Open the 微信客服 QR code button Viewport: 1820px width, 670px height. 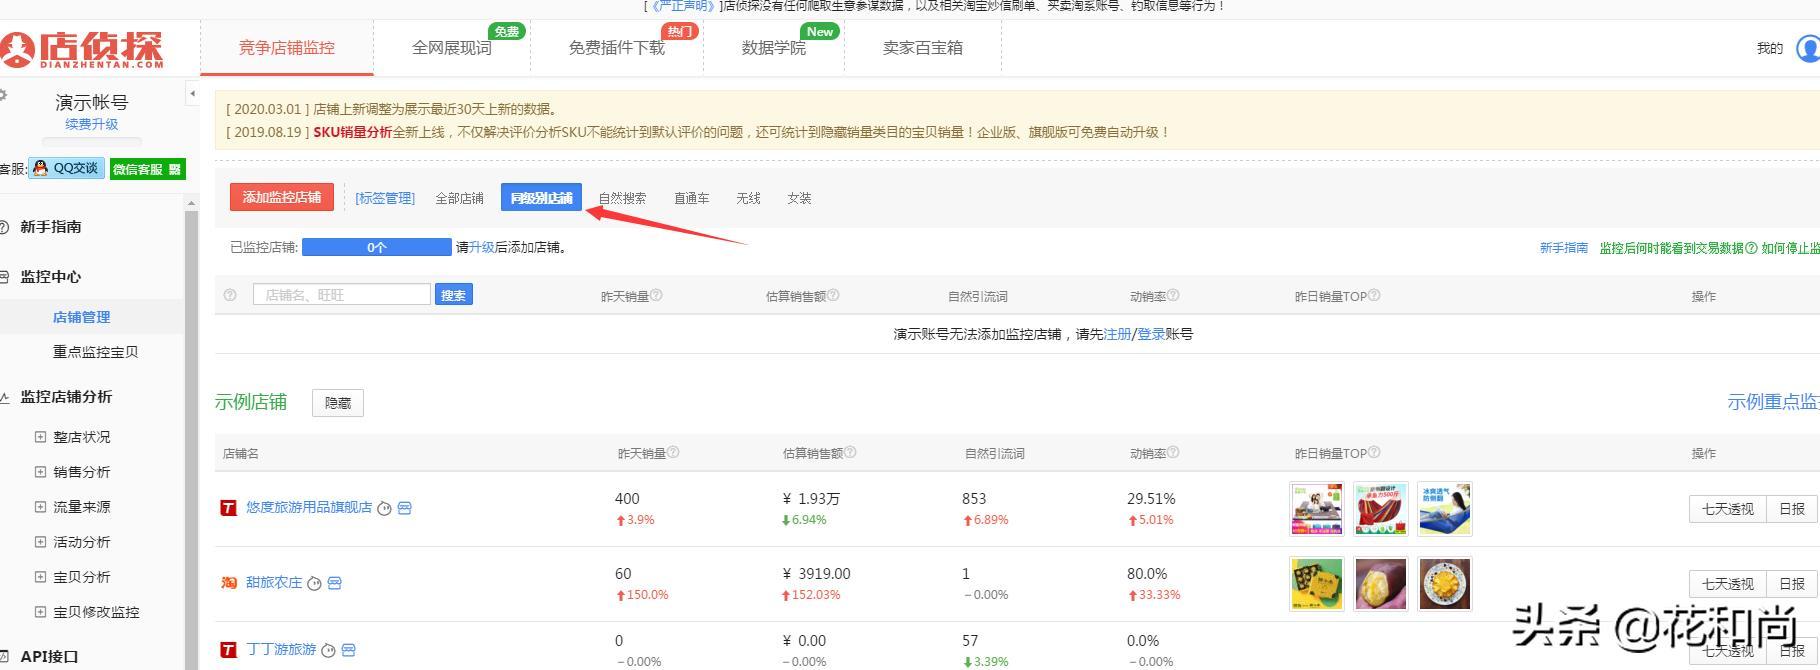(148, 169)
